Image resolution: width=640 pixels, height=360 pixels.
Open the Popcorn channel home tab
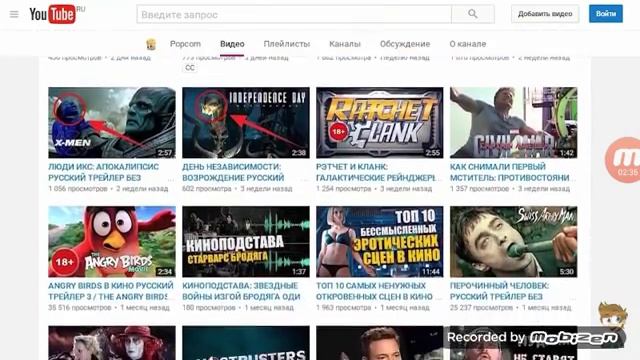click(185, 44)
